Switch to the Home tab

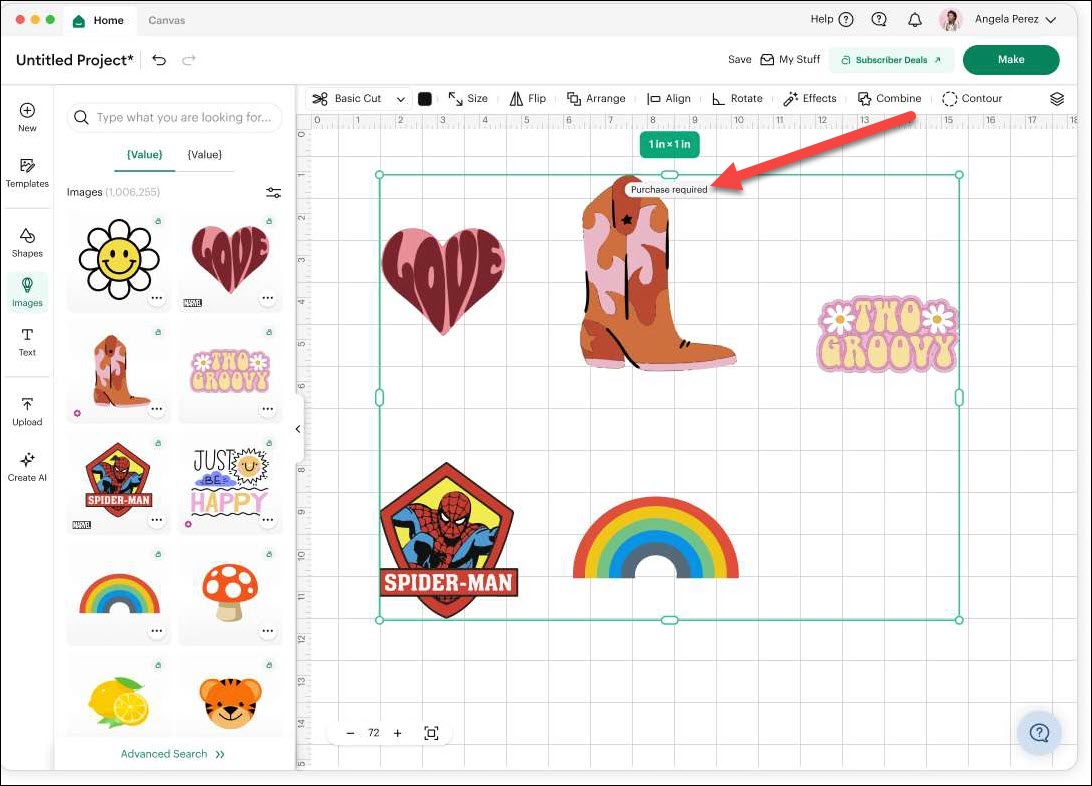pyautogui.click(x=98, y=20)
